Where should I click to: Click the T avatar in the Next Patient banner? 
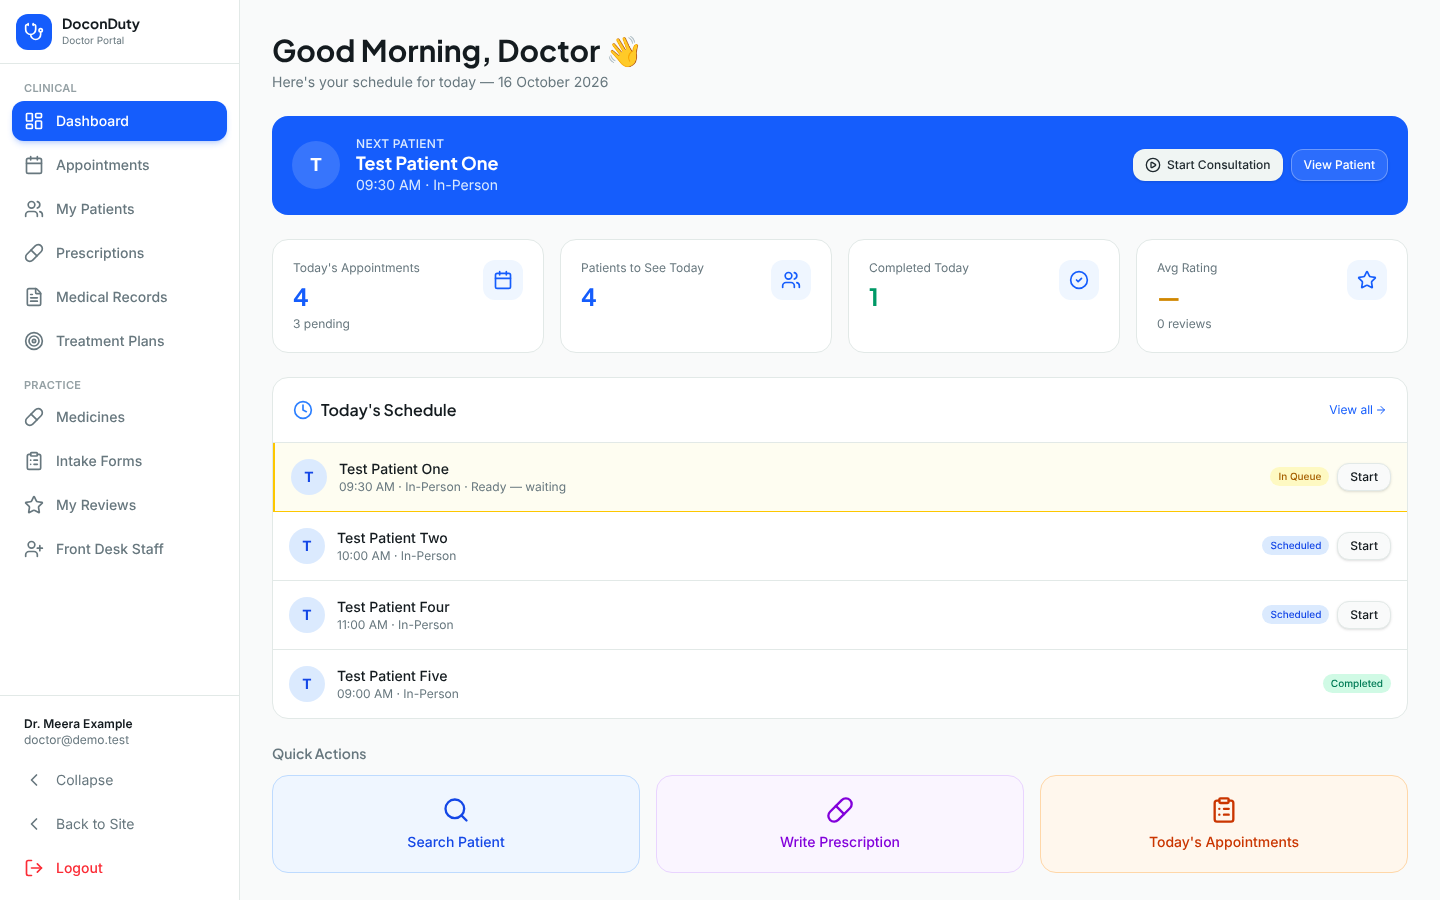pyautogui.click(x=316, y=165)
